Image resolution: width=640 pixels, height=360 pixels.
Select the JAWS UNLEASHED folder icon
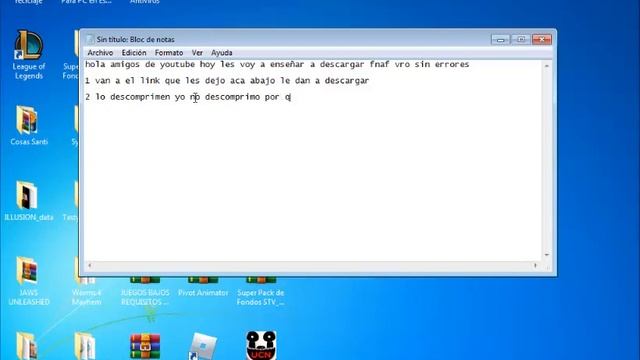29,281
